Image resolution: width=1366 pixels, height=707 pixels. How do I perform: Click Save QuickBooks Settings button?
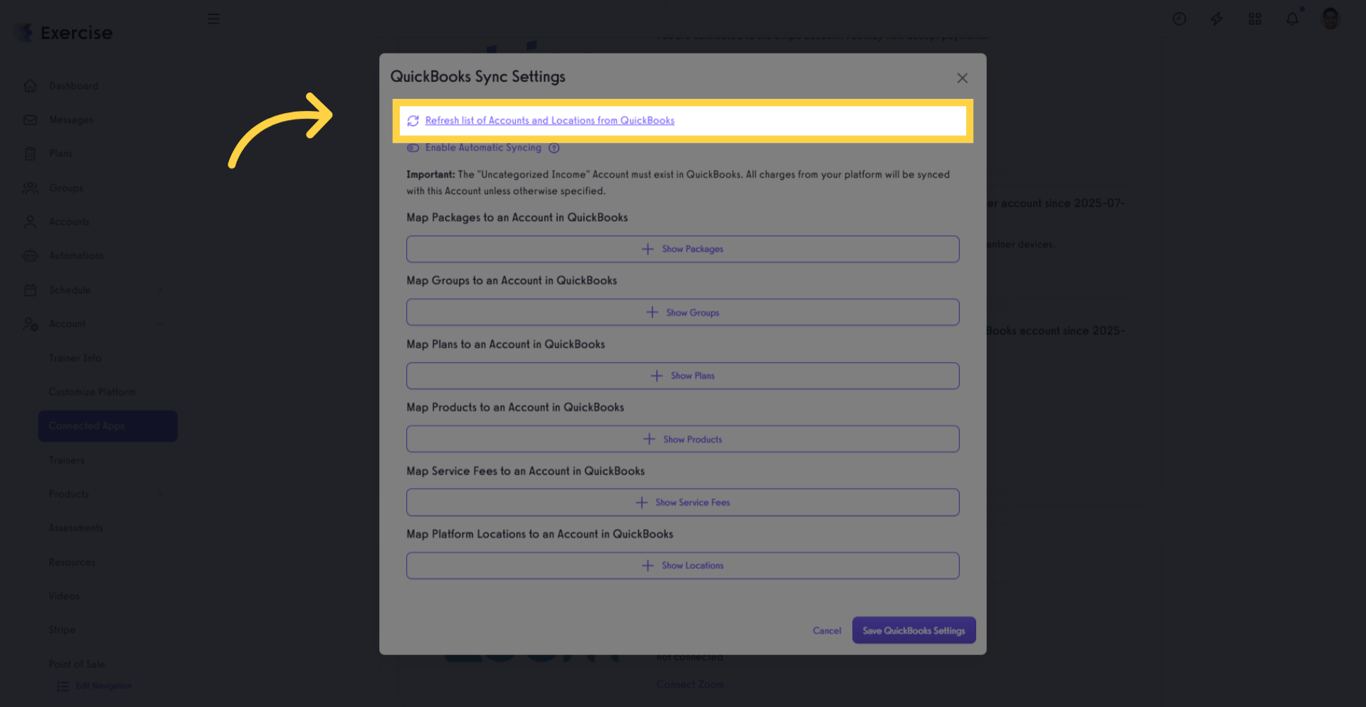[x=913, y=631]
